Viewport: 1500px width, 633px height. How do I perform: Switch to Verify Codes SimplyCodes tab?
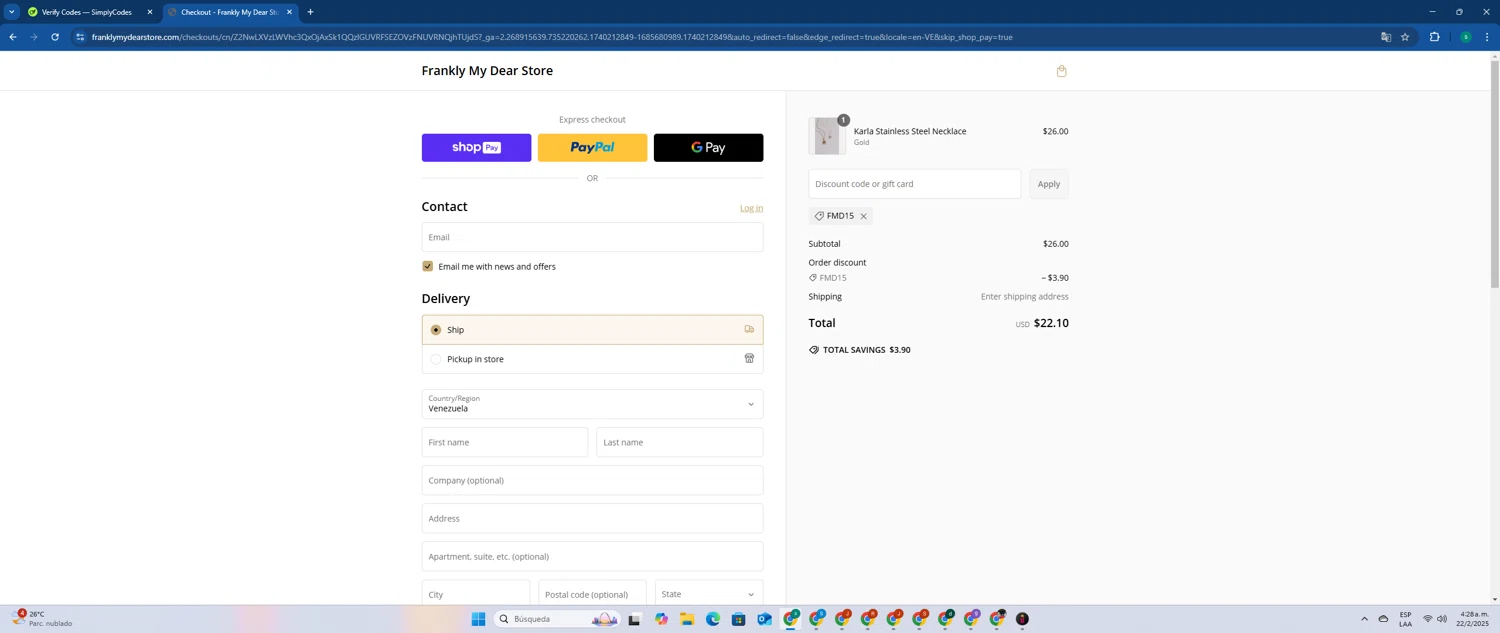[x=86, y=12]
